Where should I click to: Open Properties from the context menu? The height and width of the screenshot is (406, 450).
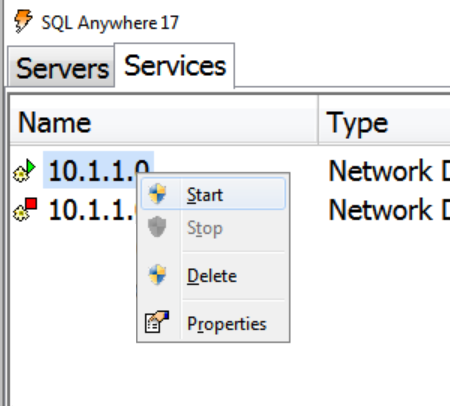[x=213, y=324]
